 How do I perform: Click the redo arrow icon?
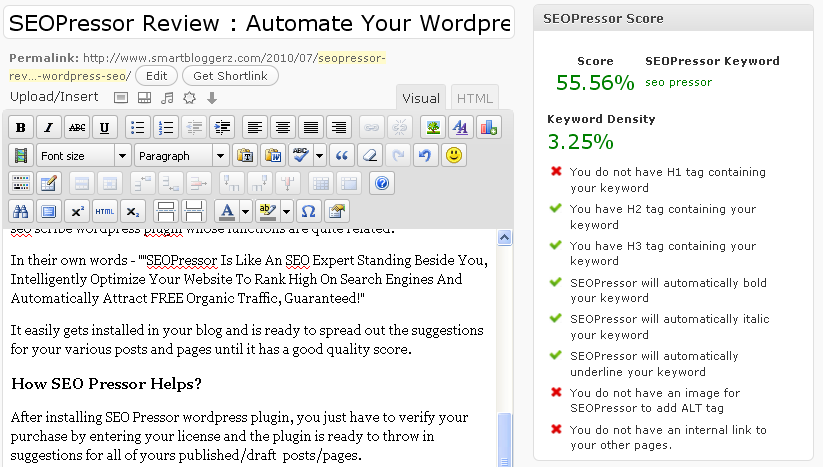[398, 155]
